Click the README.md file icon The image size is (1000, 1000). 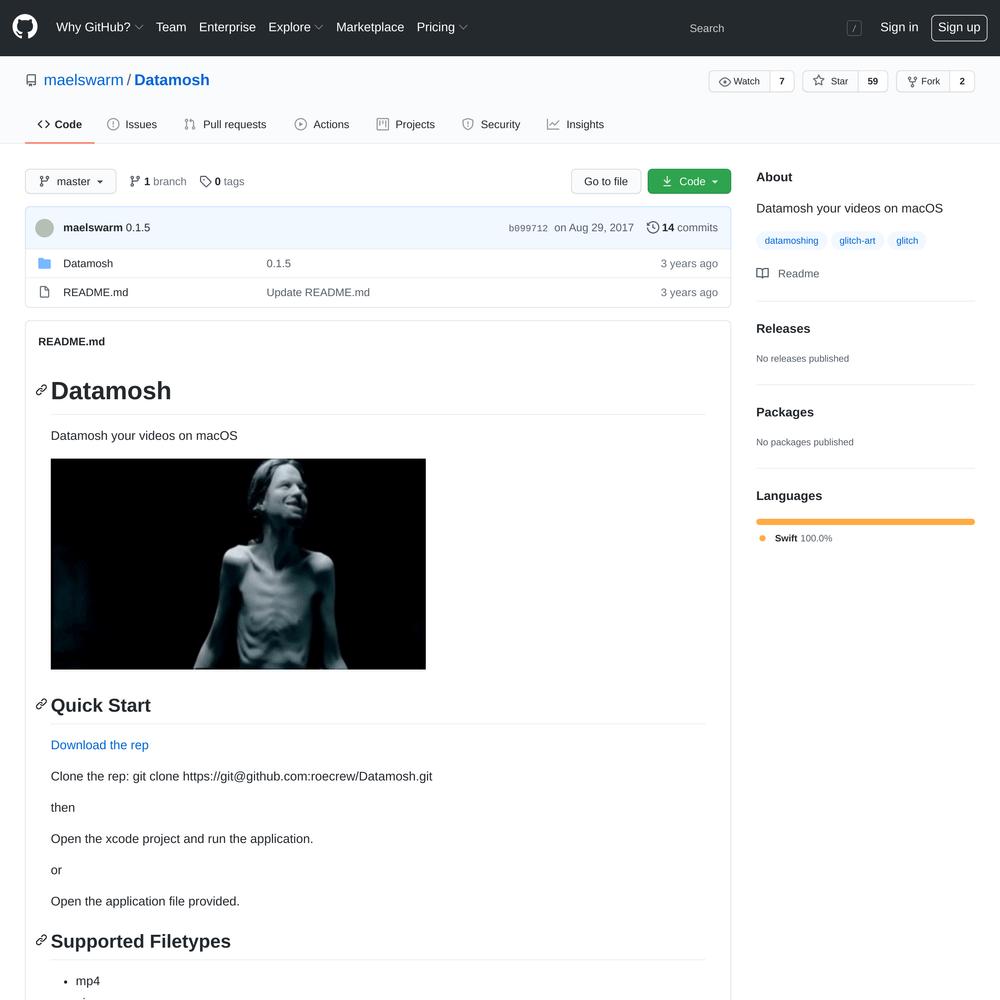pyautogui.click(x=44, y=292)
